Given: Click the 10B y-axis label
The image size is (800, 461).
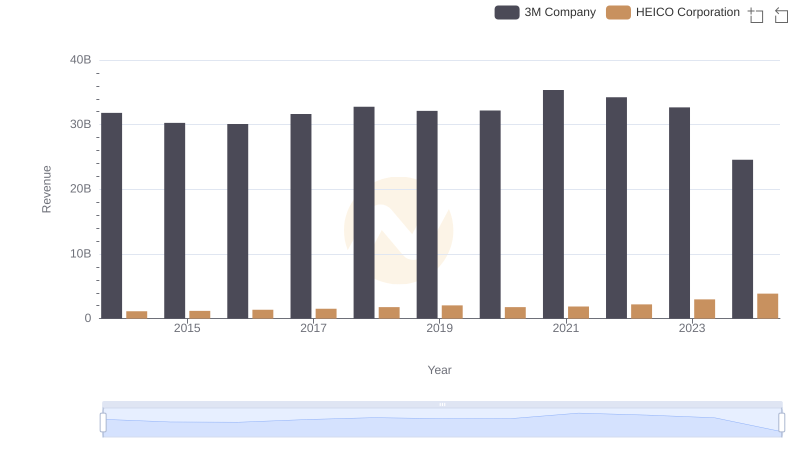Looking at the screenshot, I should (81, 253).
